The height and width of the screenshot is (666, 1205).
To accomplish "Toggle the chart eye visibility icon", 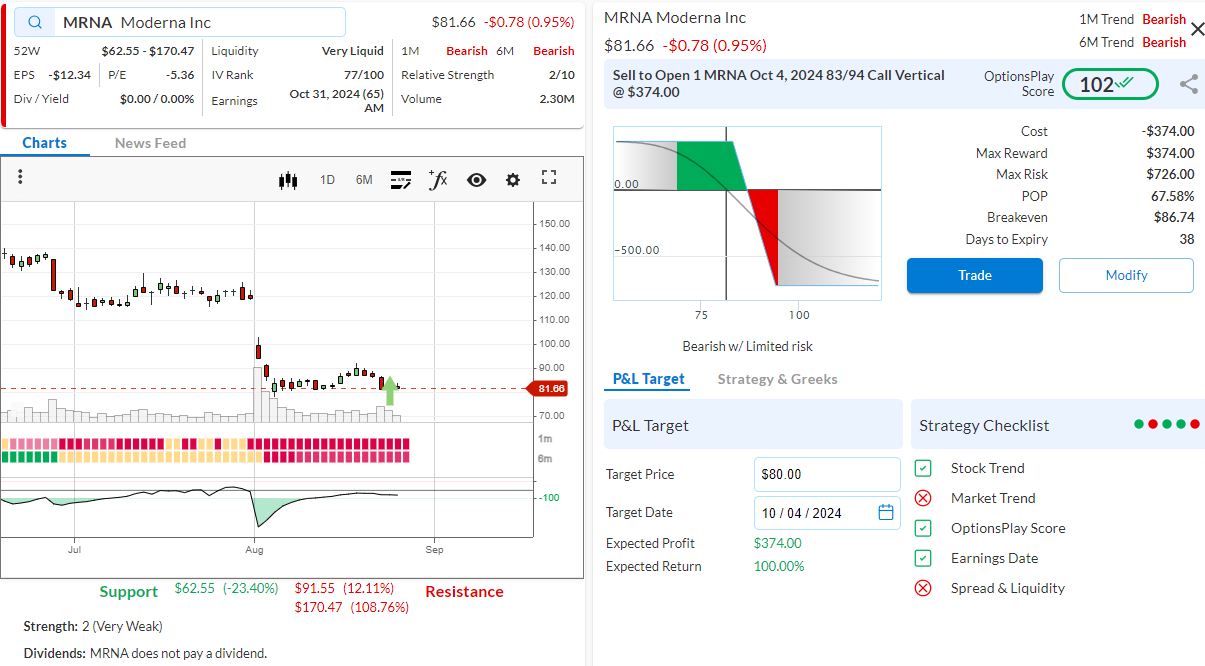I will pyautogui.click(x=476, y=180).
